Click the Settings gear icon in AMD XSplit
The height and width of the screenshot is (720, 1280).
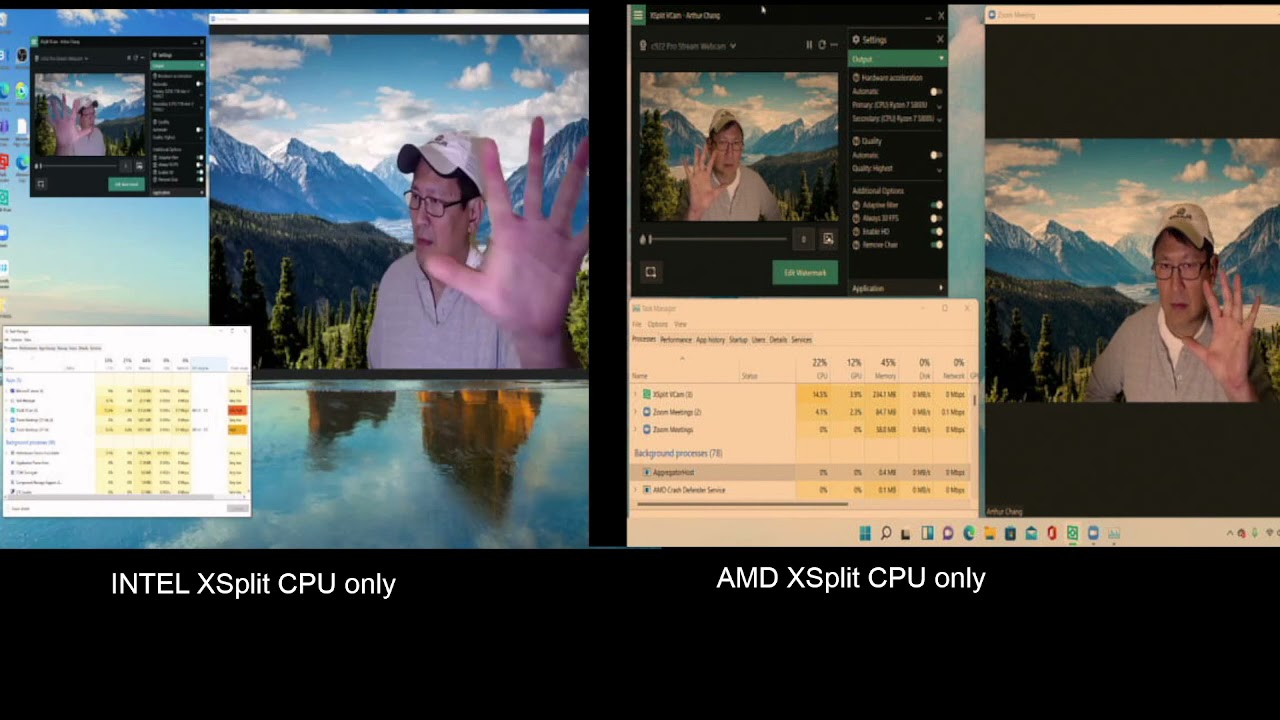[856, 40]
